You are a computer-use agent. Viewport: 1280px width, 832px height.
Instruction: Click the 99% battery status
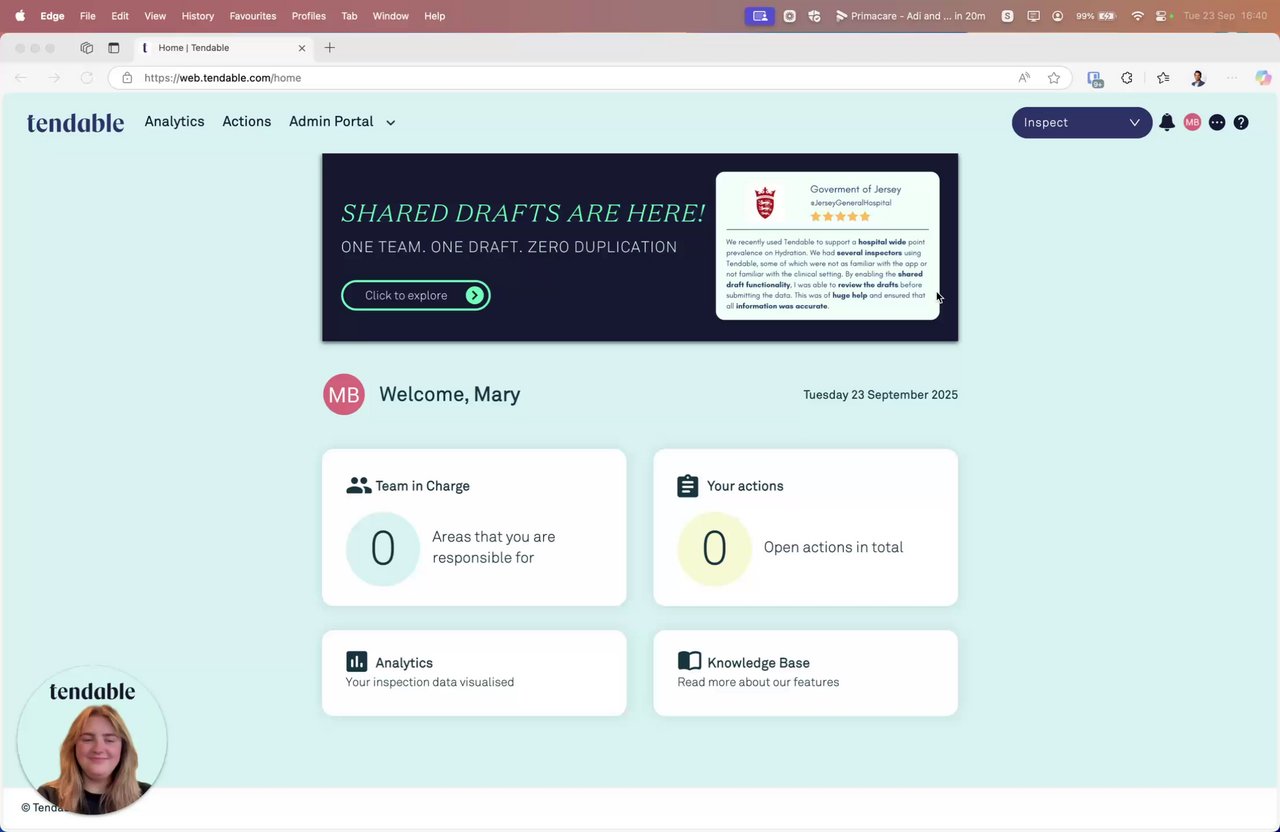1096,16
